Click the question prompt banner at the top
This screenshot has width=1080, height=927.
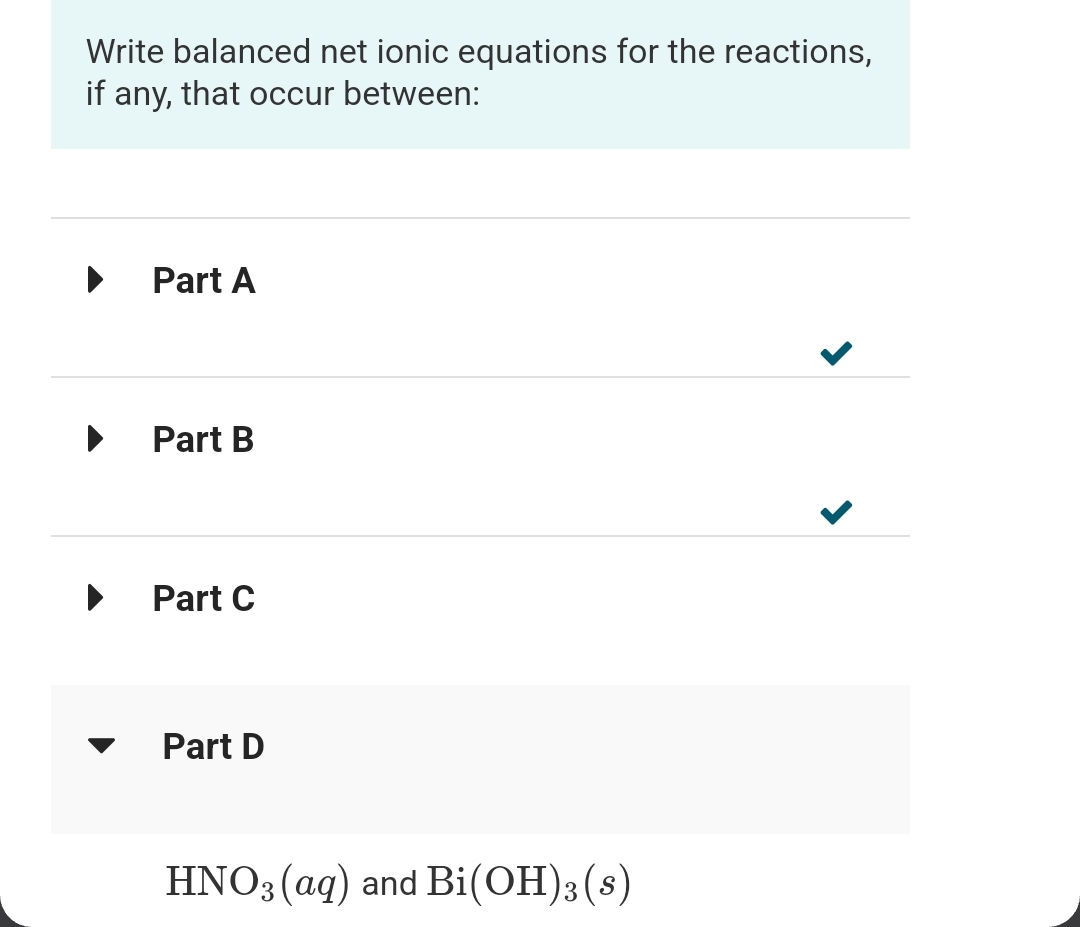[480, 73]
